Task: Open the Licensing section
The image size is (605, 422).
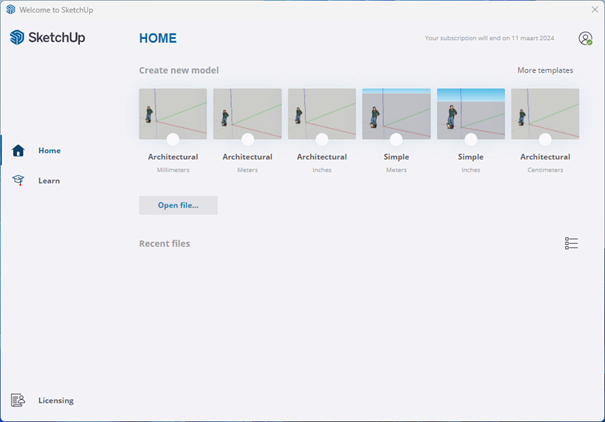Action: click(56, 400)
